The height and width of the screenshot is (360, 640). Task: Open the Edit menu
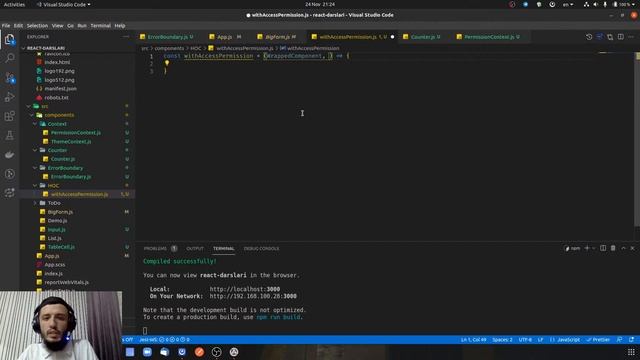(18, 25)
